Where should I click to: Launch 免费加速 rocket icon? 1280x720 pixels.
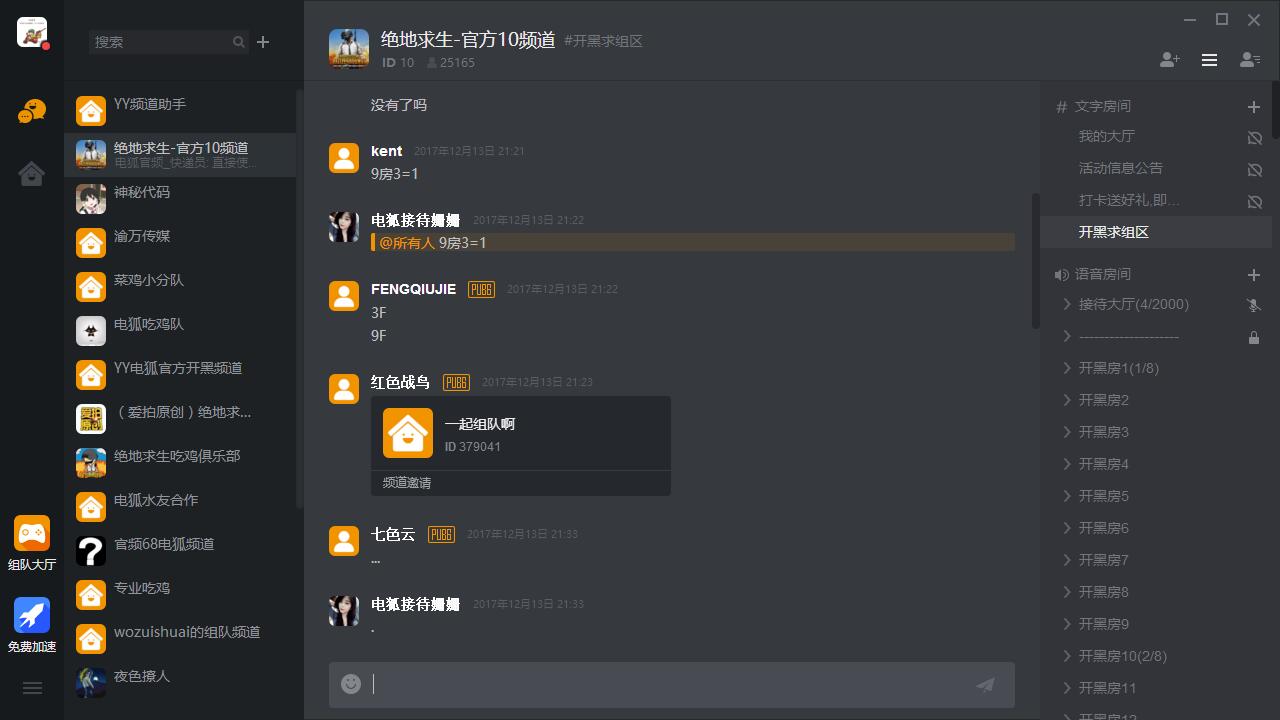[x=32, y=616]
